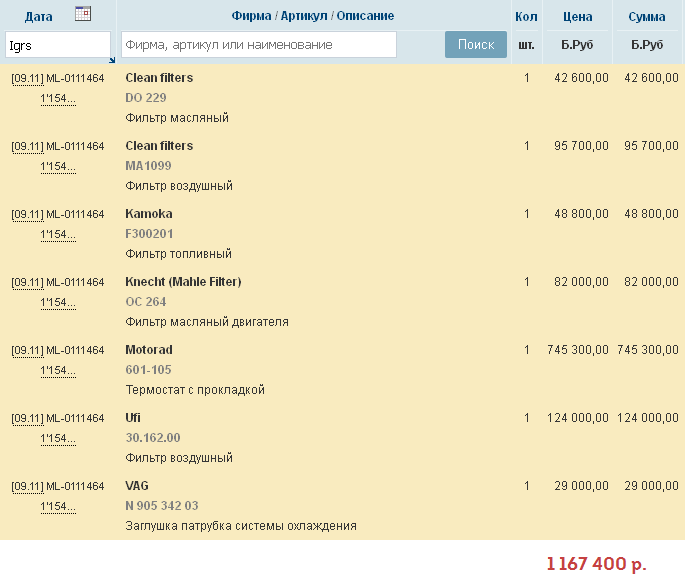This screenshot has height=575, width=685.
Task: Open the [09.11] date link in Motorad row
Action: [x=28, y=350]
